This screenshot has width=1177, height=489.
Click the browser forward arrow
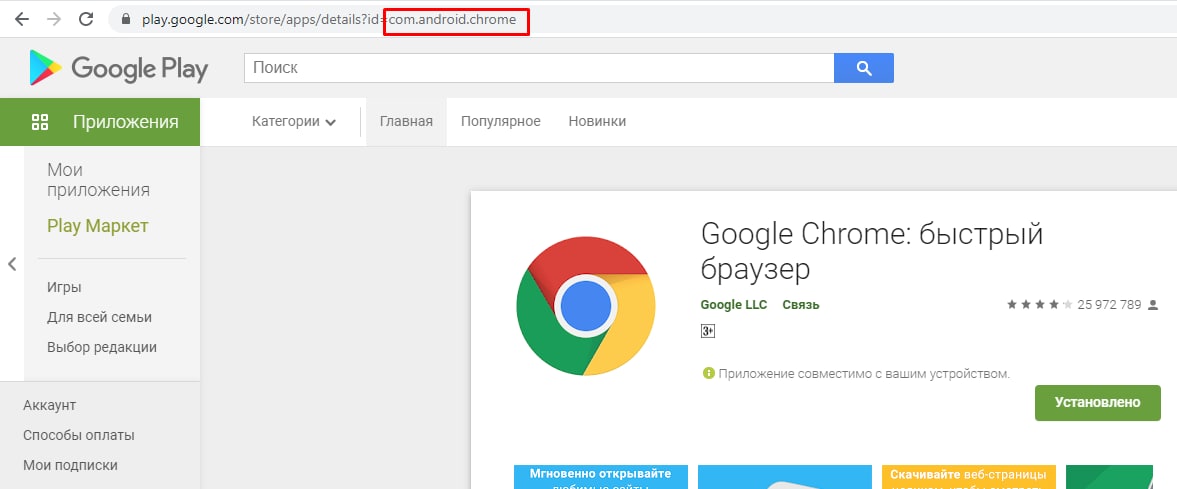coord(53,20)
